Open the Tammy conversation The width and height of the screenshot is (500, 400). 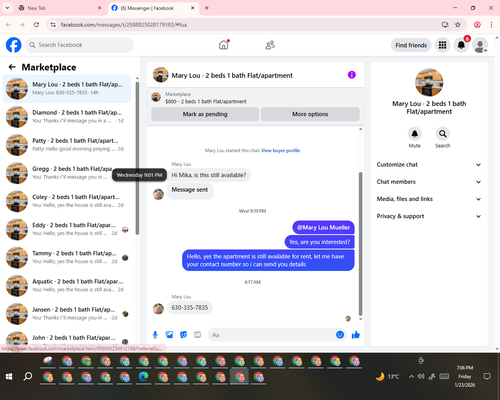(67, 257)
